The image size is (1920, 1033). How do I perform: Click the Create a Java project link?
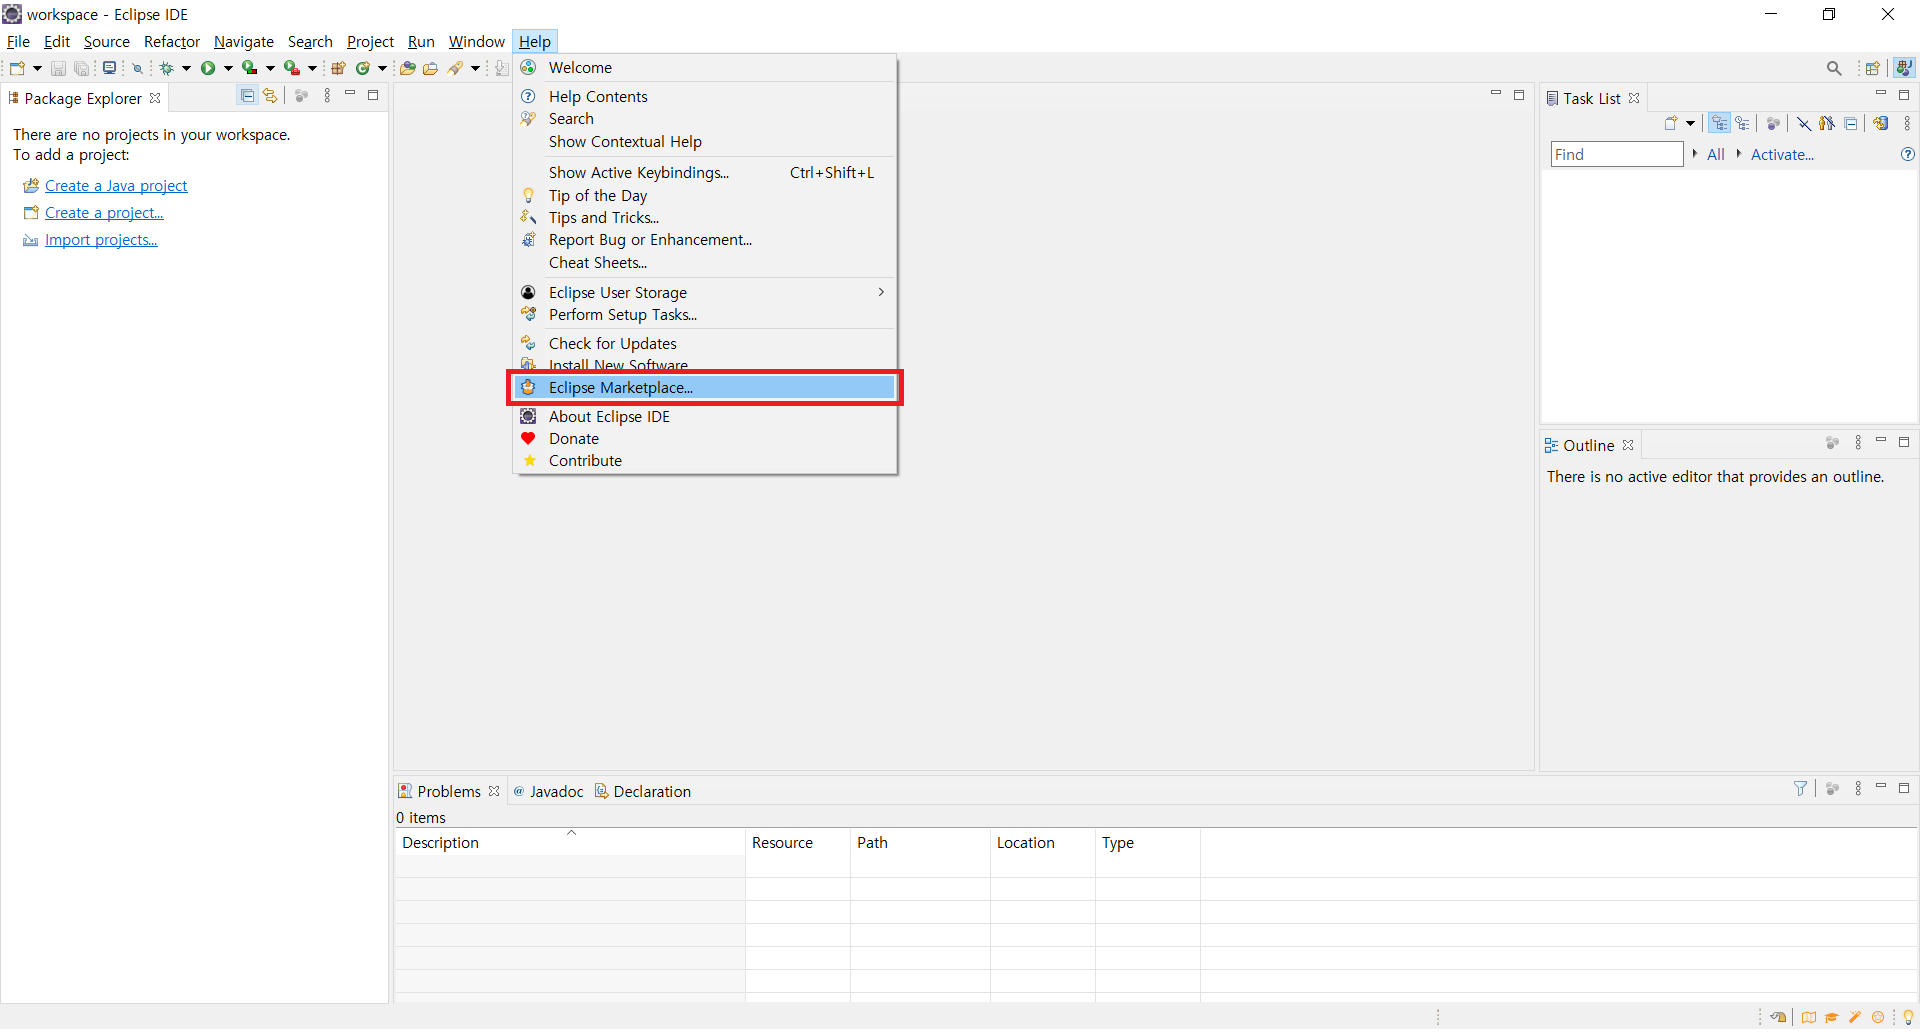(x=116, y=186)
